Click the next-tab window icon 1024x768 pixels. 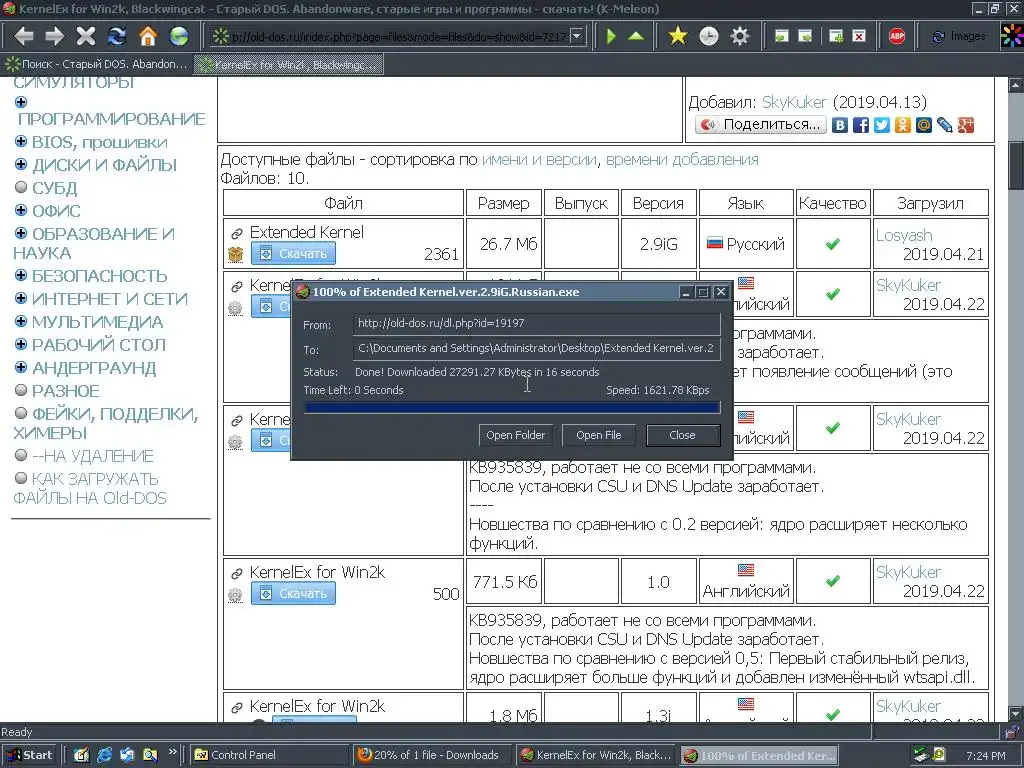point(805,36)
